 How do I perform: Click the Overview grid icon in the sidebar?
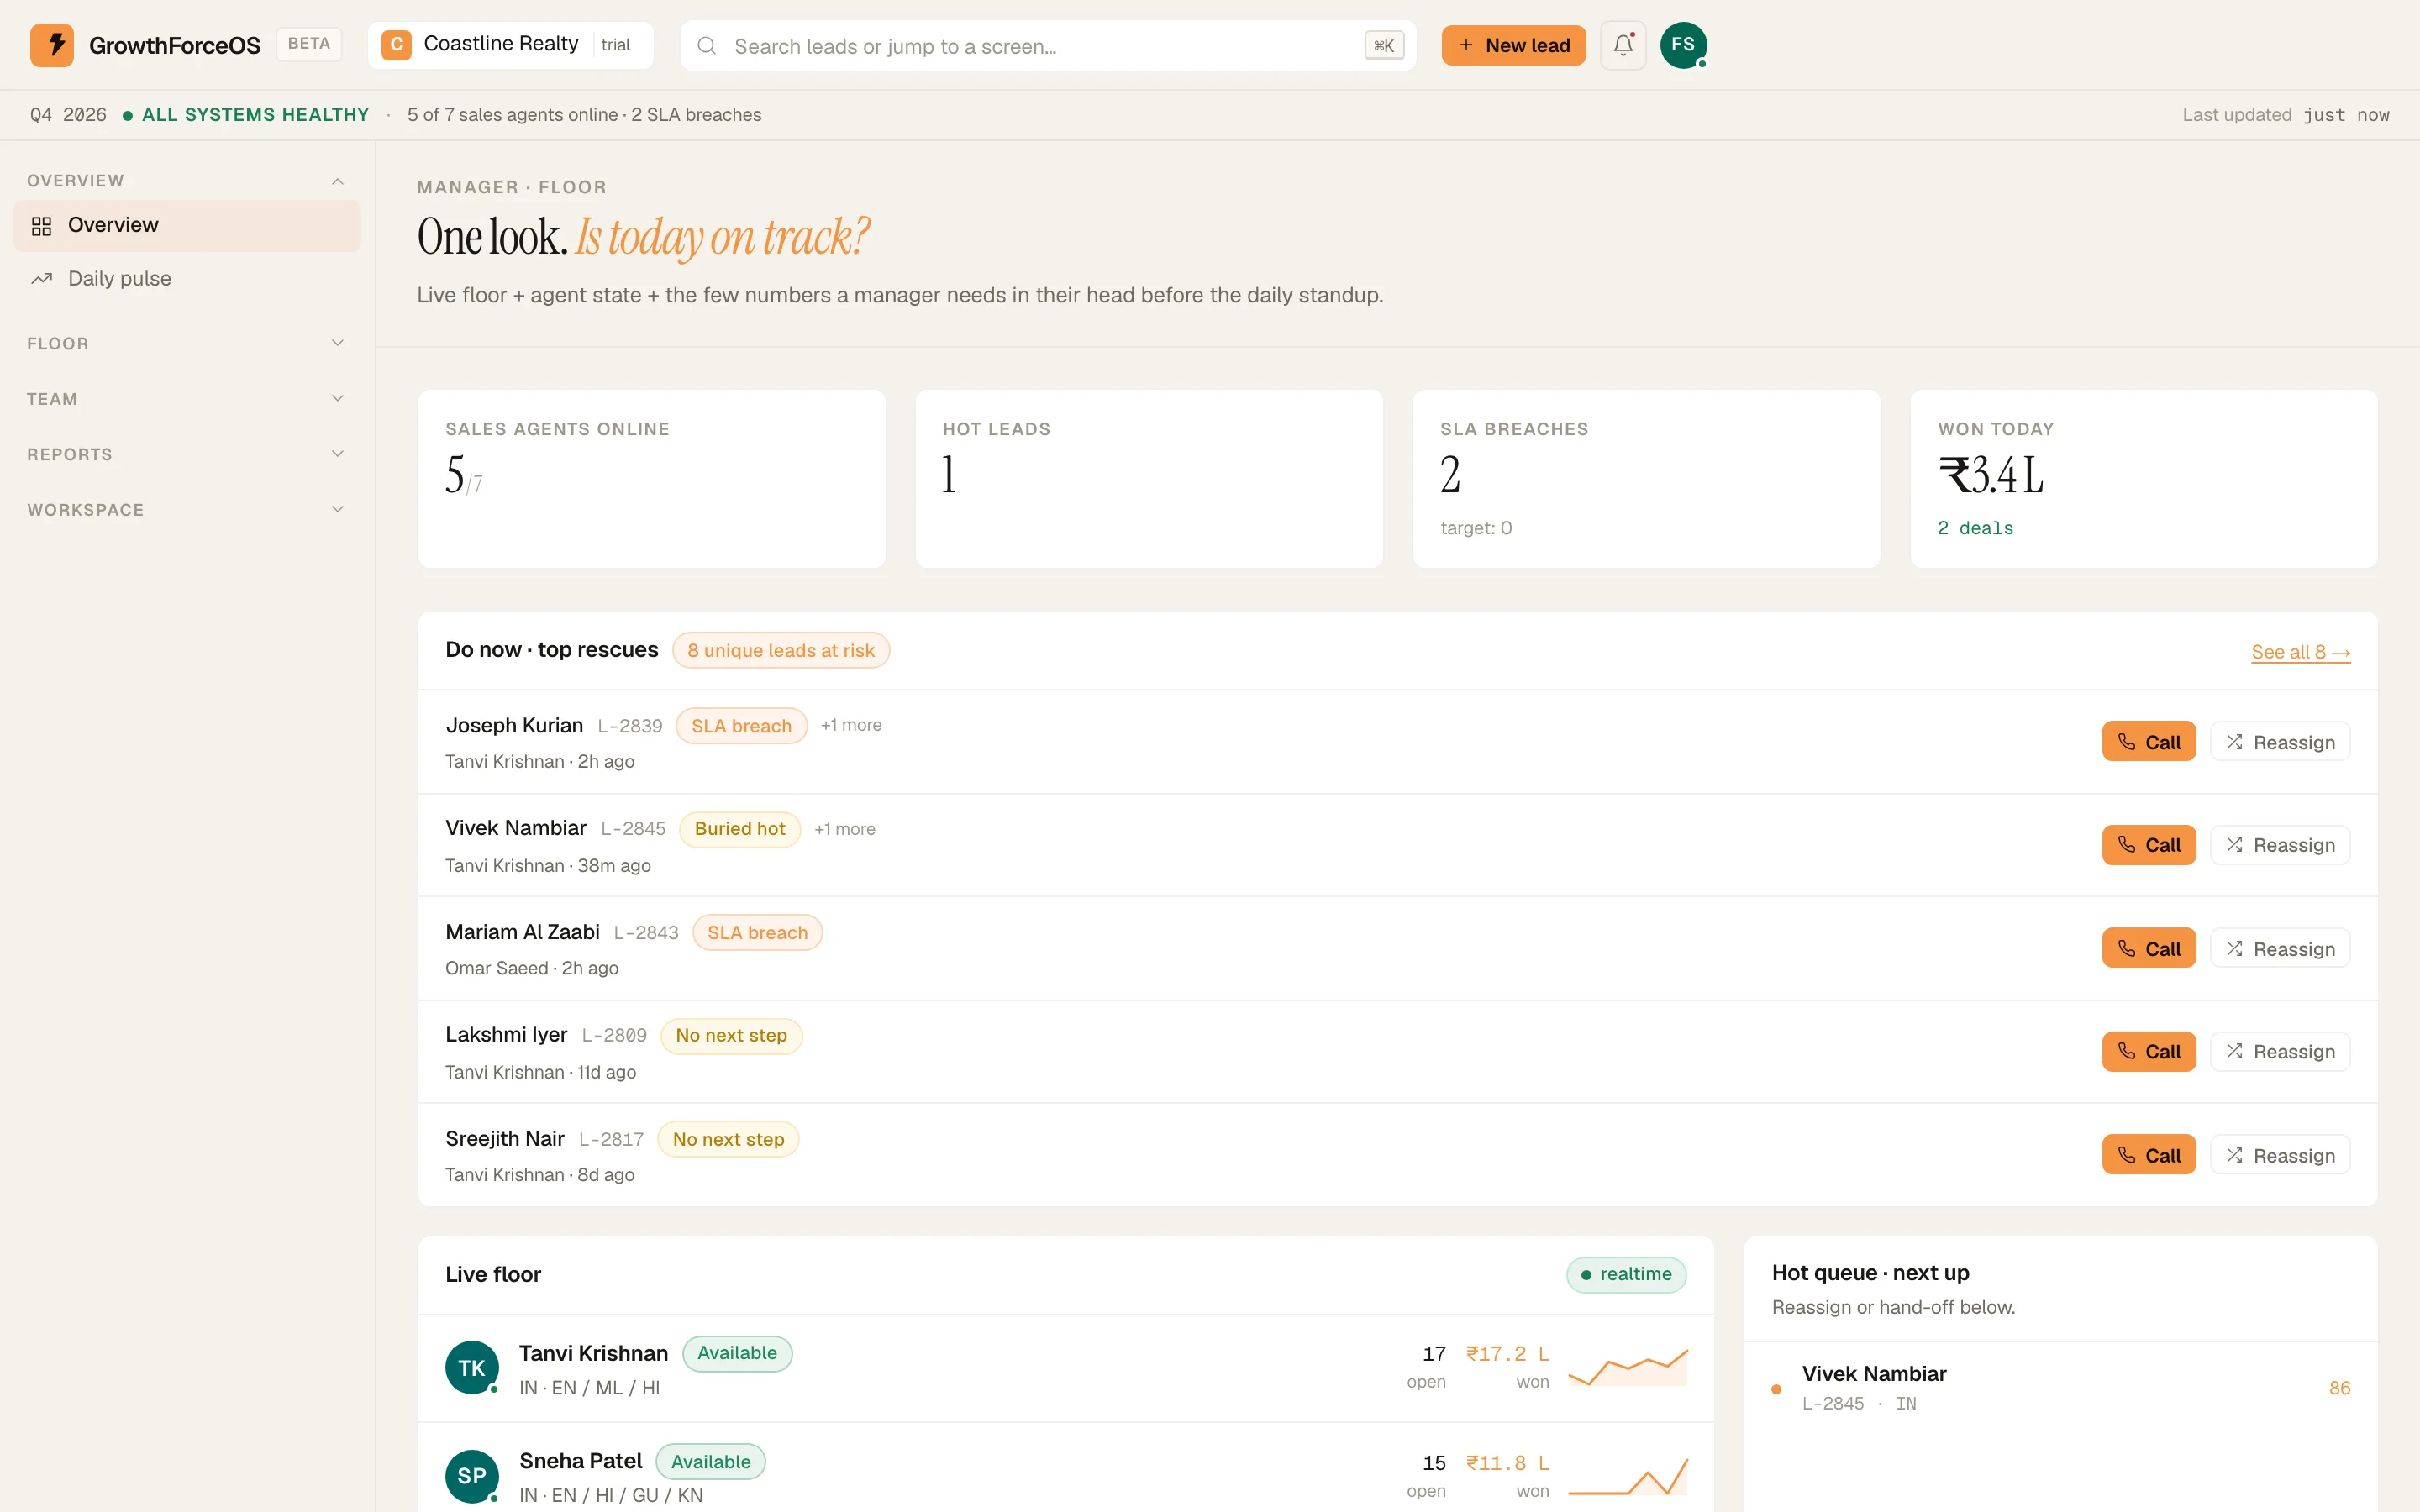(41, 226)
